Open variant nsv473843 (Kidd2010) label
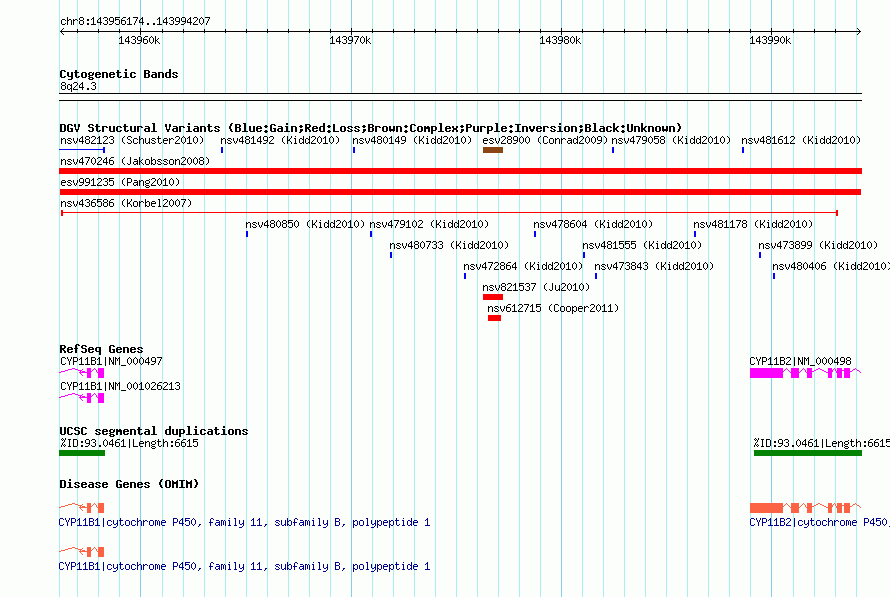 point(654,266)
